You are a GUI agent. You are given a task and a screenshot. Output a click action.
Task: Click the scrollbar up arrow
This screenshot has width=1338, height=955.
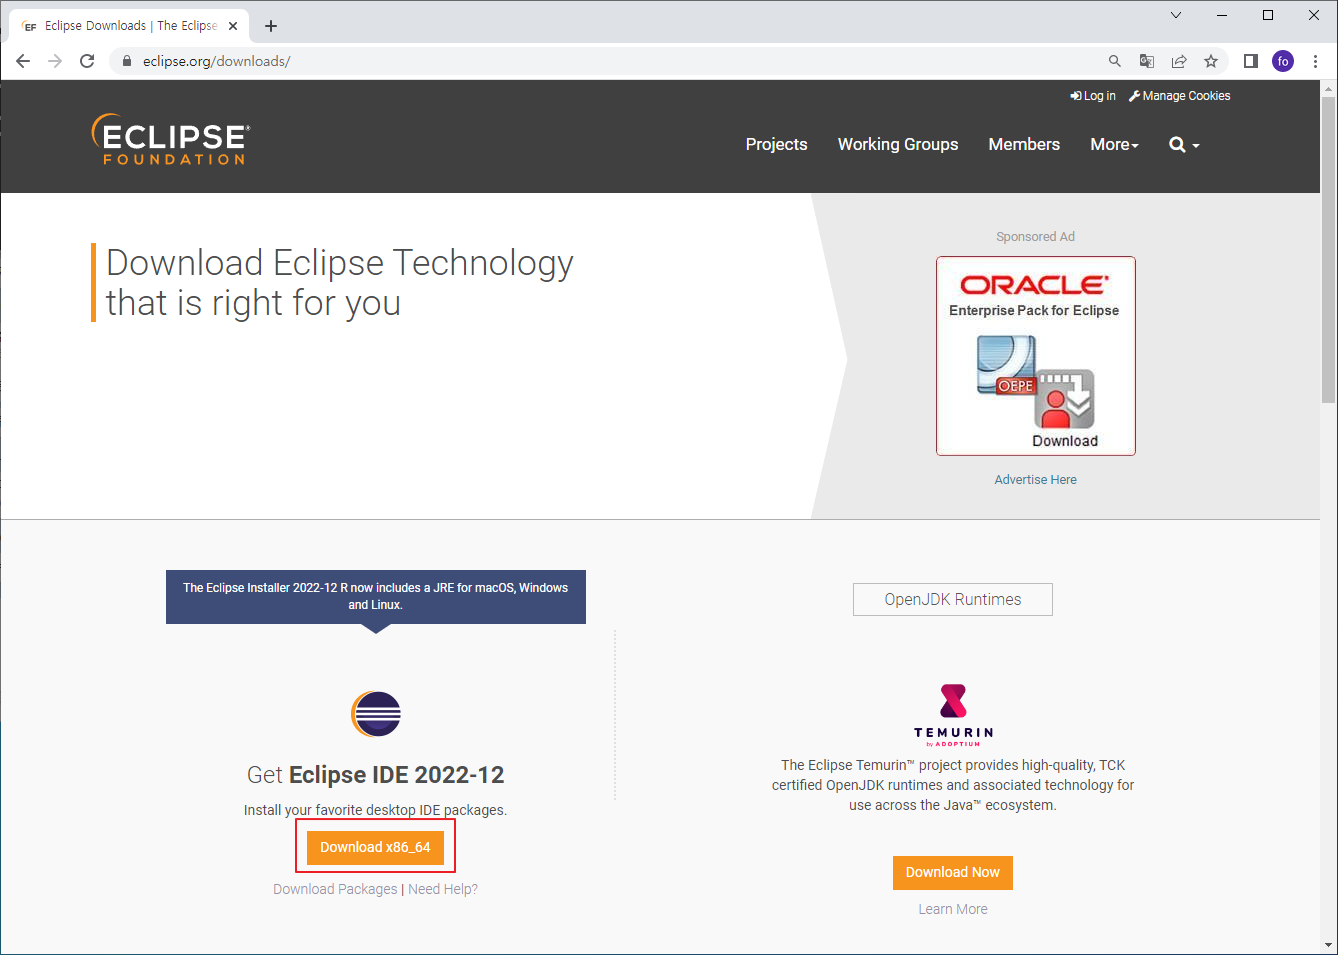(x=1328, y=88)
